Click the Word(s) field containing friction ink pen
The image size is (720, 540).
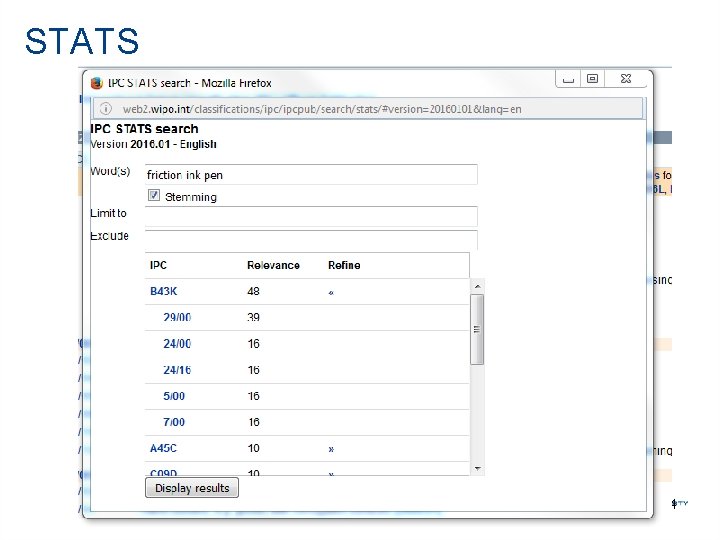pyautogui.click(x=311, y=175)
